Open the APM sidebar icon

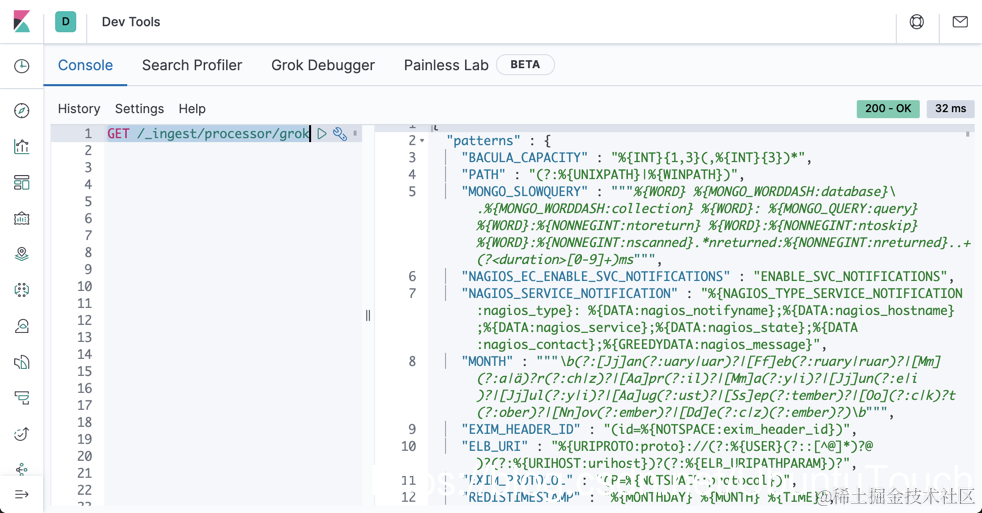tap(21, 398)
